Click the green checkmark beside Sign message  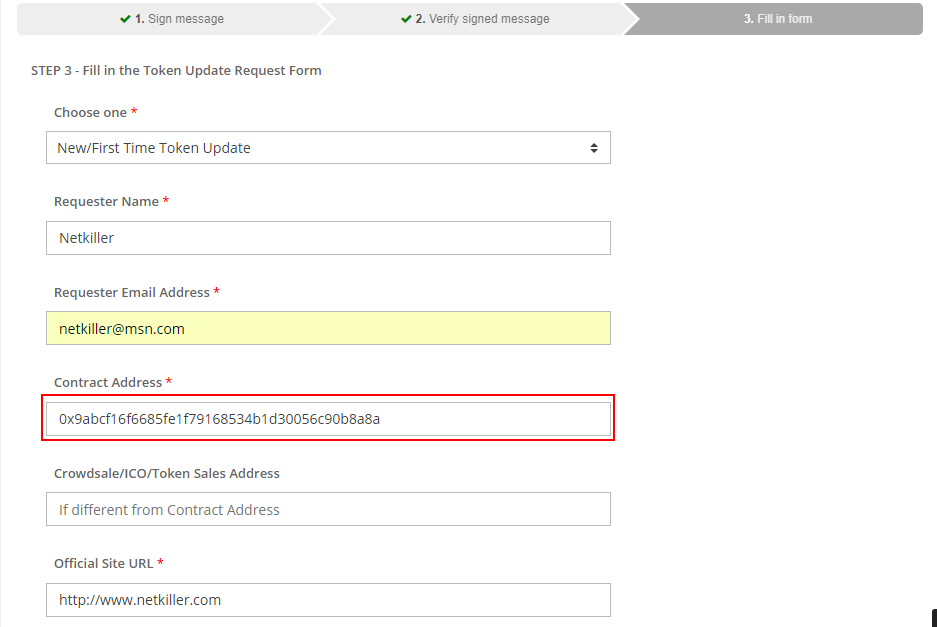[125, 19]
